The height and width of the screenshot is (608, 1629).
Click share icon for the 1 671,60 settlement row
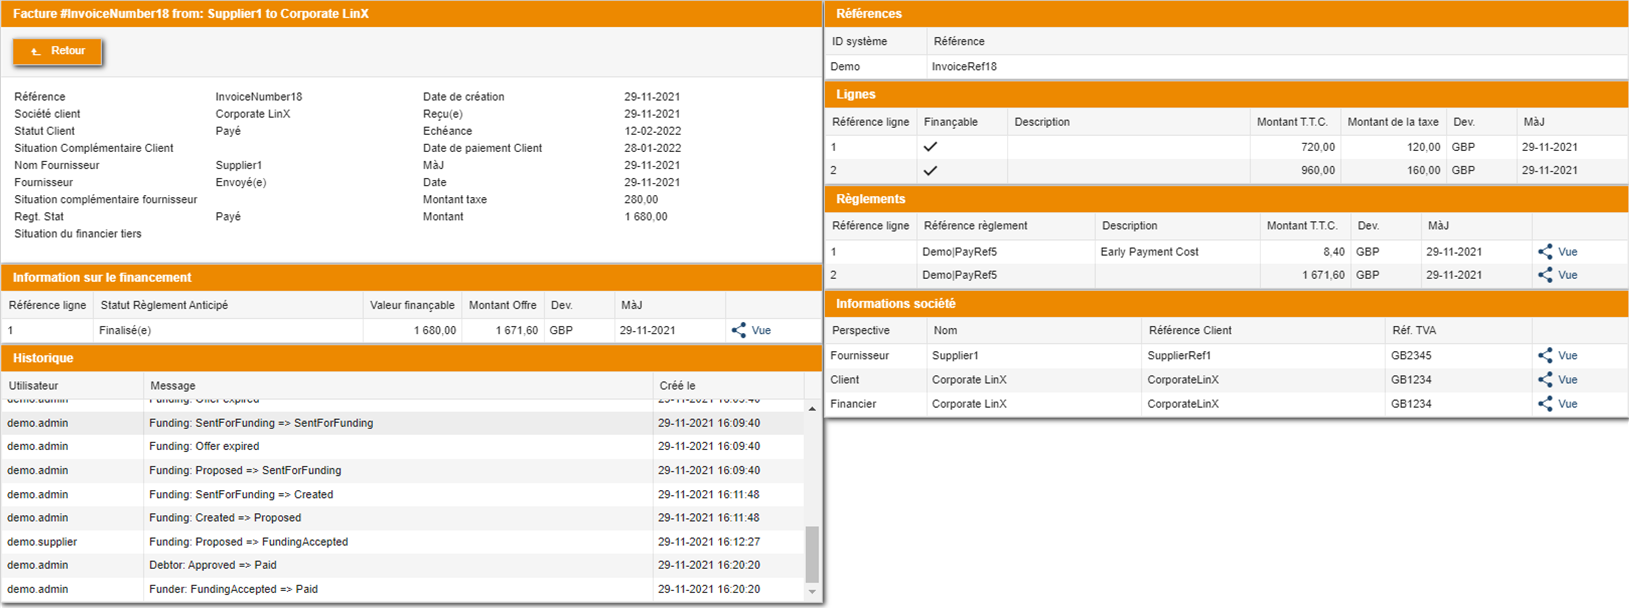[1545, 275]
